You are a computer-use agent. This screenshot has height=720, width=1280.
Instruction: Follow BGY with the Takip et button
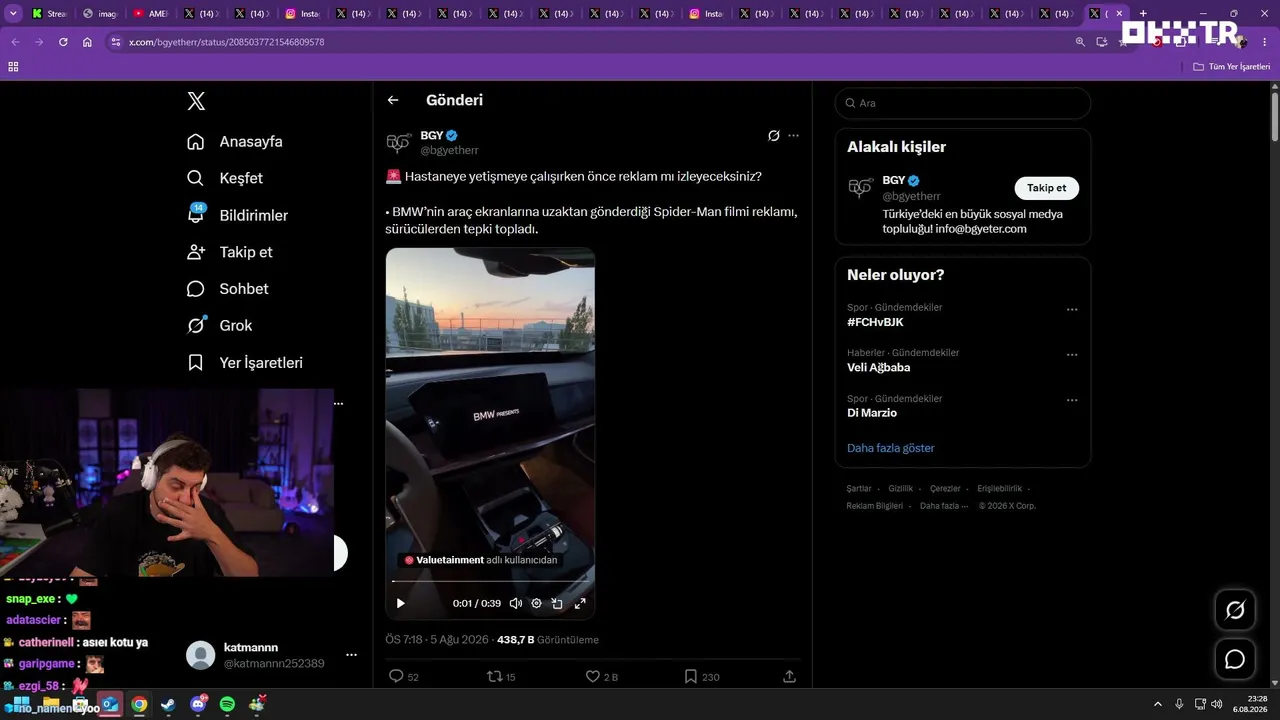point(1046,188)
